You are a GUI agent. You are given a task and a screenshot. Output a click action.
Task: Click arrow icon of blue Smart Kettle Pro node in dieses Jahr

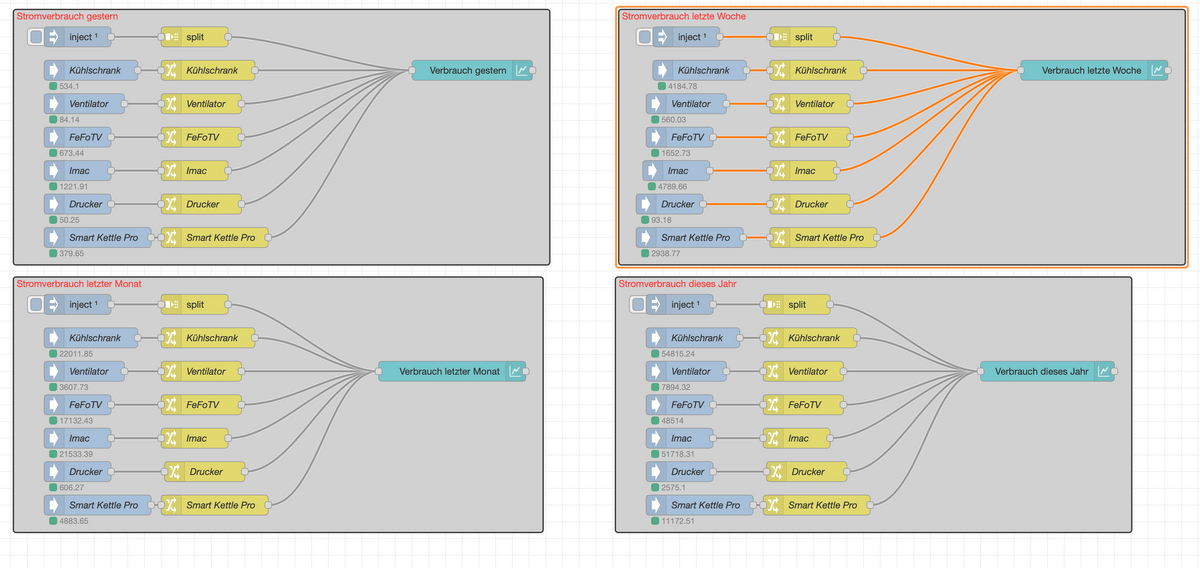656,505
